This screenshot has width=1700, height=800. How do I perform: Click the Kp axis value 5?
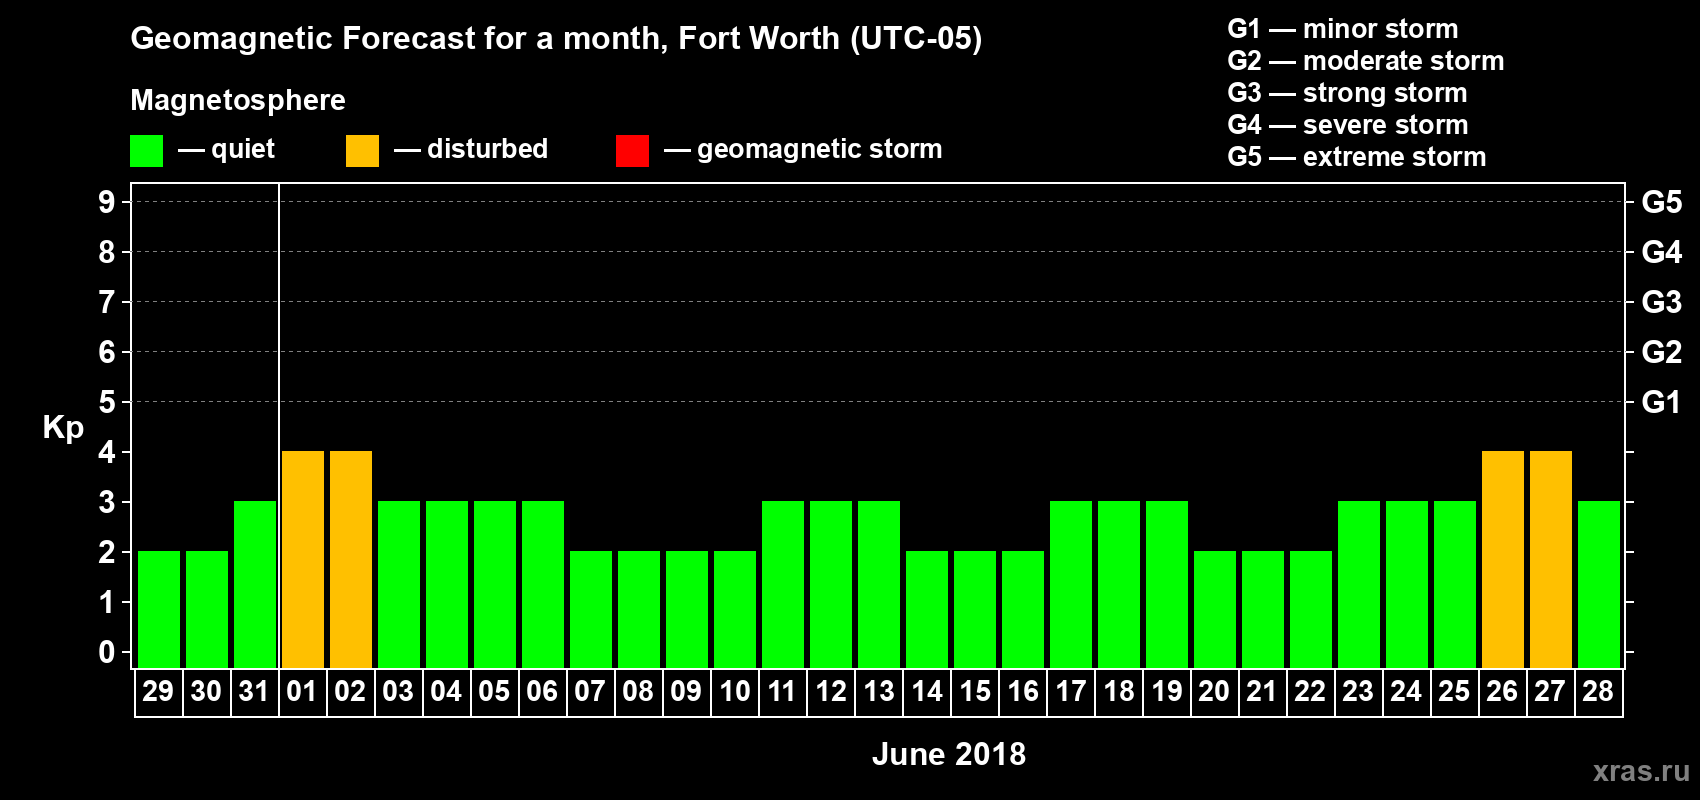pyautogui.click(x=107, y=402)
